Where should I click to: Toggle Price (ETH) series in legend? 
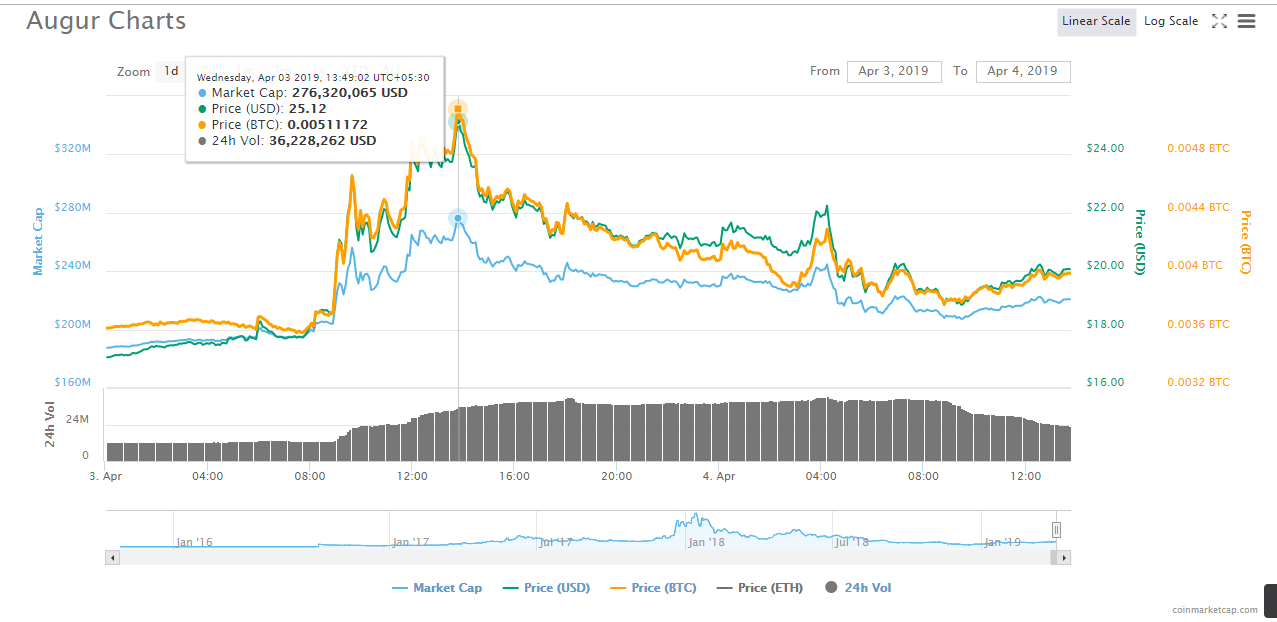click(760, 588)
